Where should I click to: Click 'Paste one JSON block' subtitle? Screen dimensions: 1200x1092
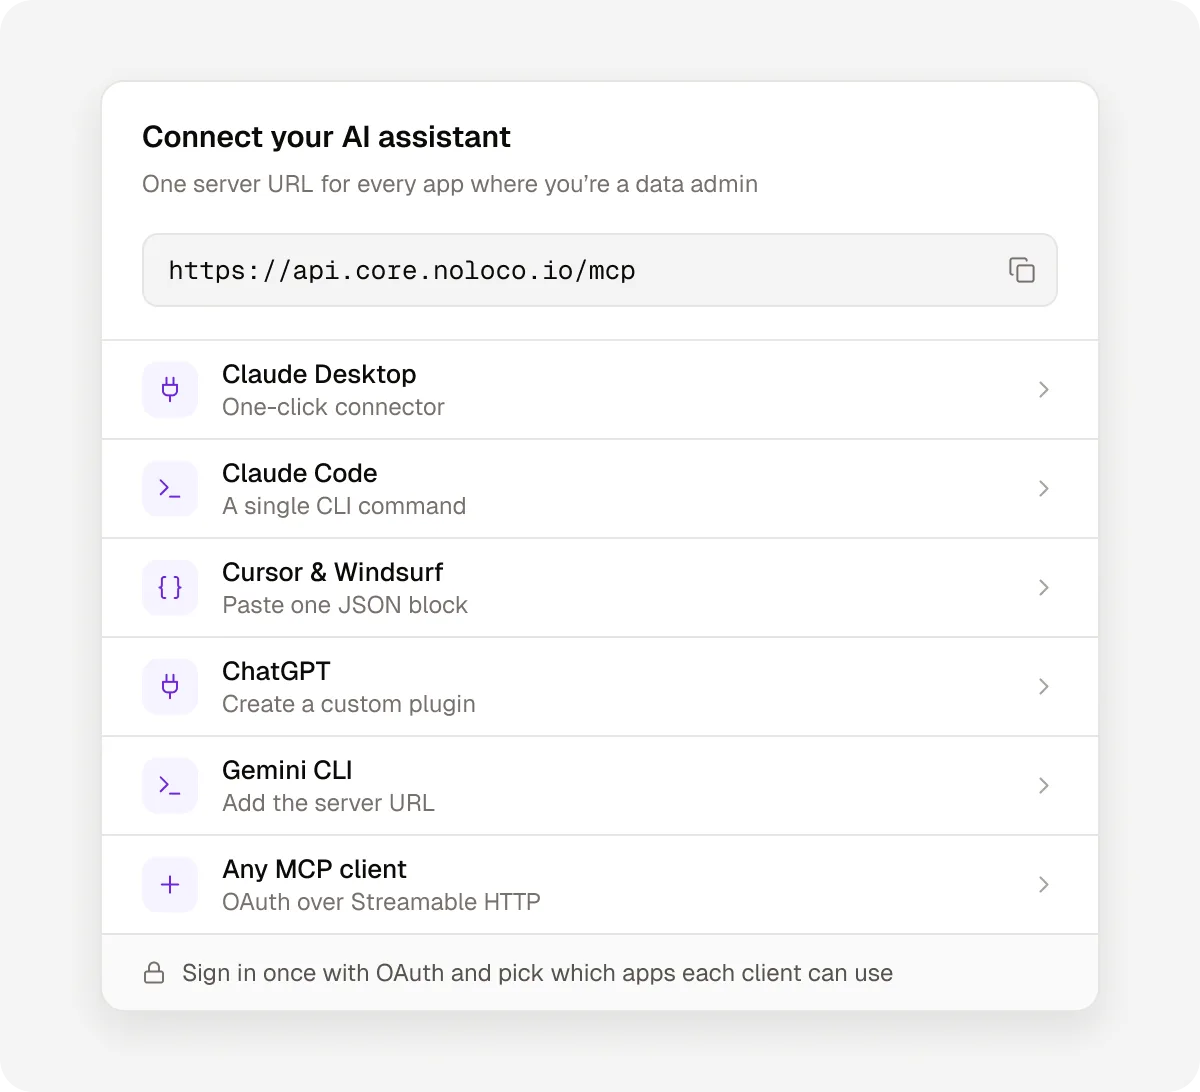point(345,605)
